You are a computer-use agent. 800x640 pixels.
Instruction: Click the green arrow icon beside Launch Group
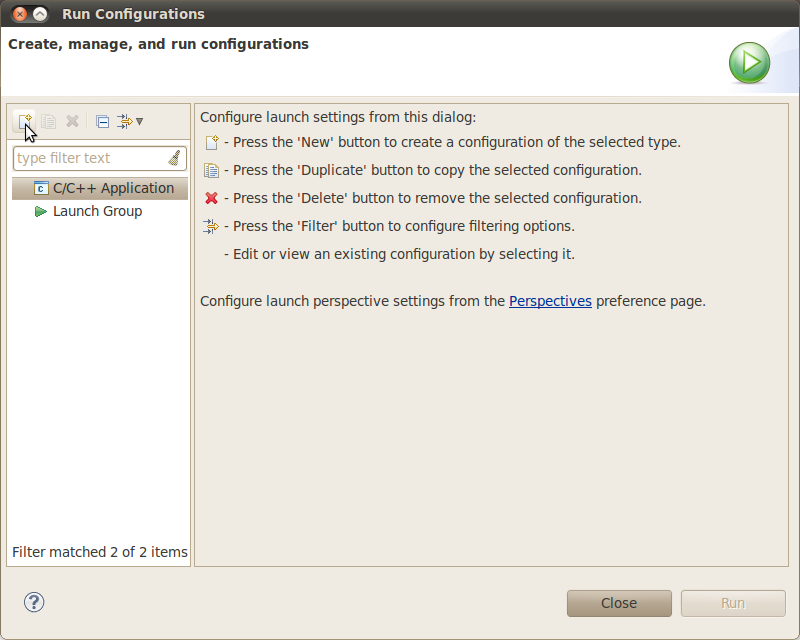pos(41,211)
